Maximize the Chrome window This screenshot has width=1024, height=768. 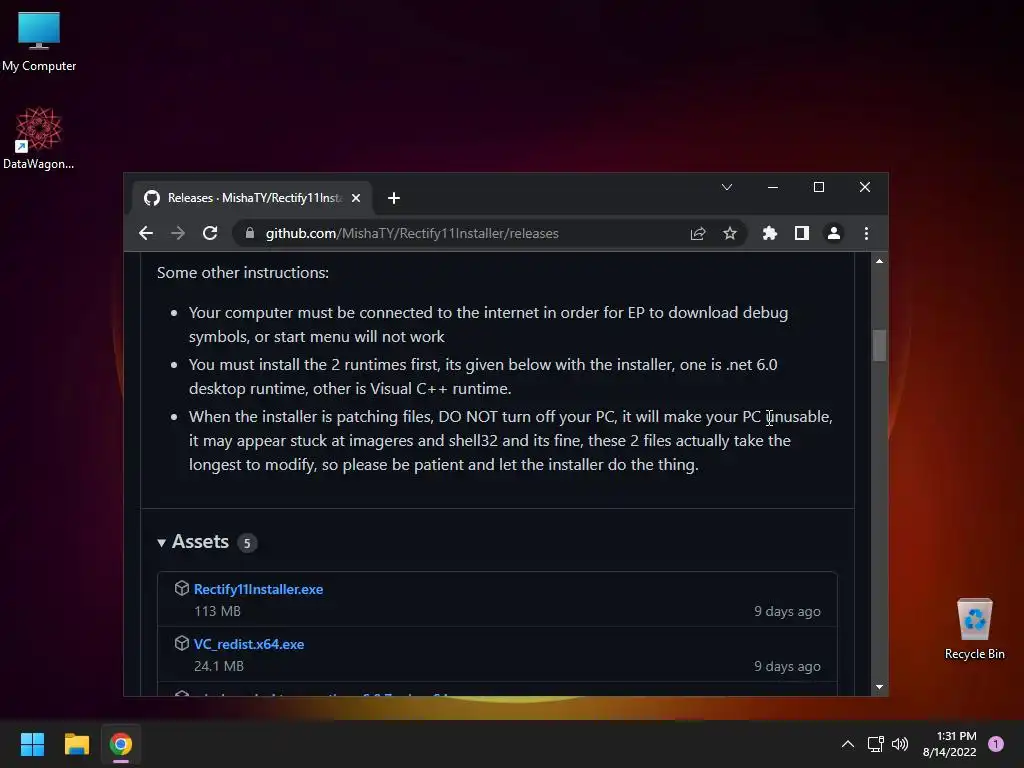click(x=819, y=187)
